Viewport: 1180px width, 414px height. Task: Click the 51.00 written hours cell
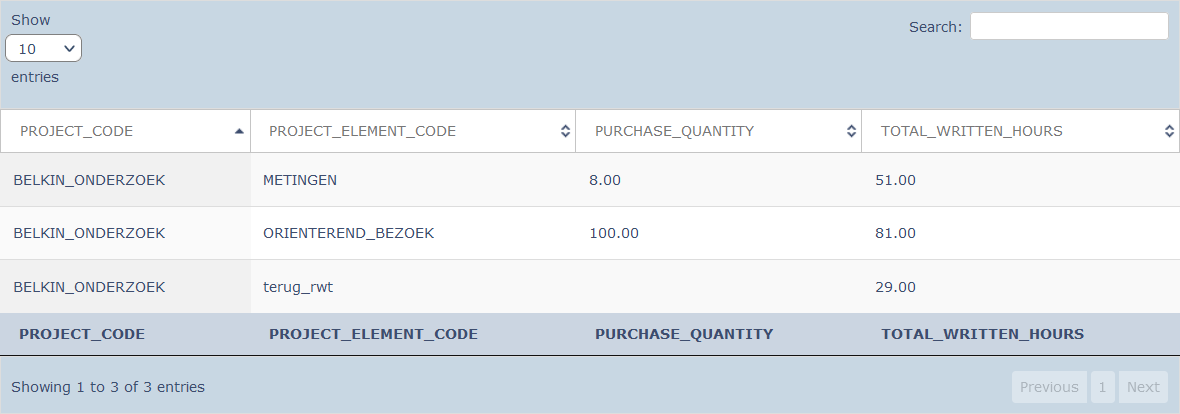click(x=898, y=180)
